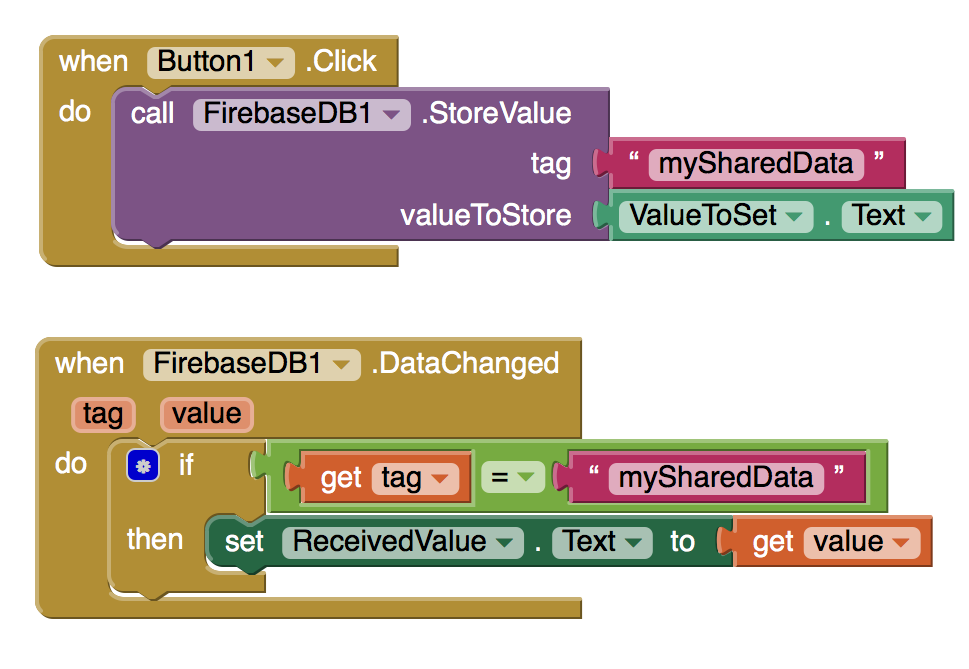Edit mySharedData text in the if comparison

click(x=716, y=479)
